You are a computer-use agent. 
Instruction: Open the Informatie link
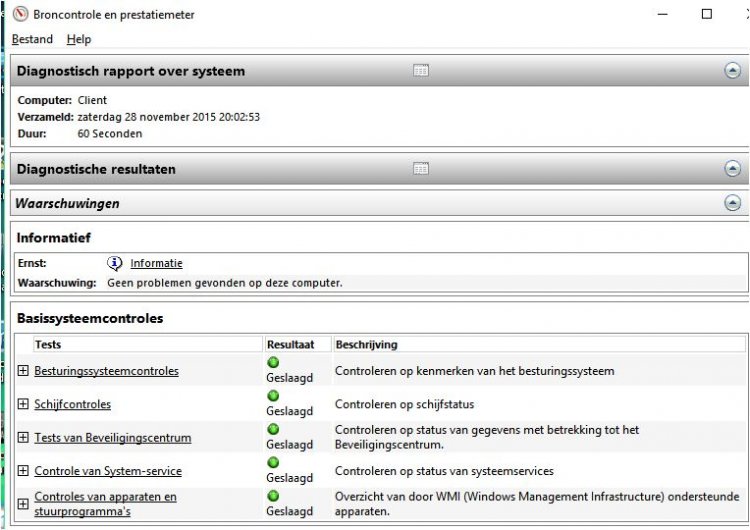click(156, 264)
